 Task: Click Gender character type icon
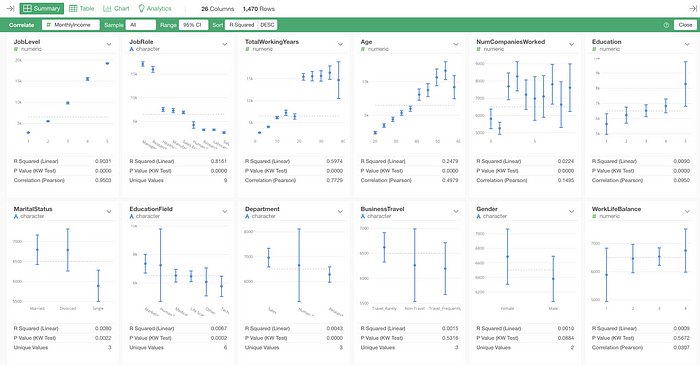point(479,216)
